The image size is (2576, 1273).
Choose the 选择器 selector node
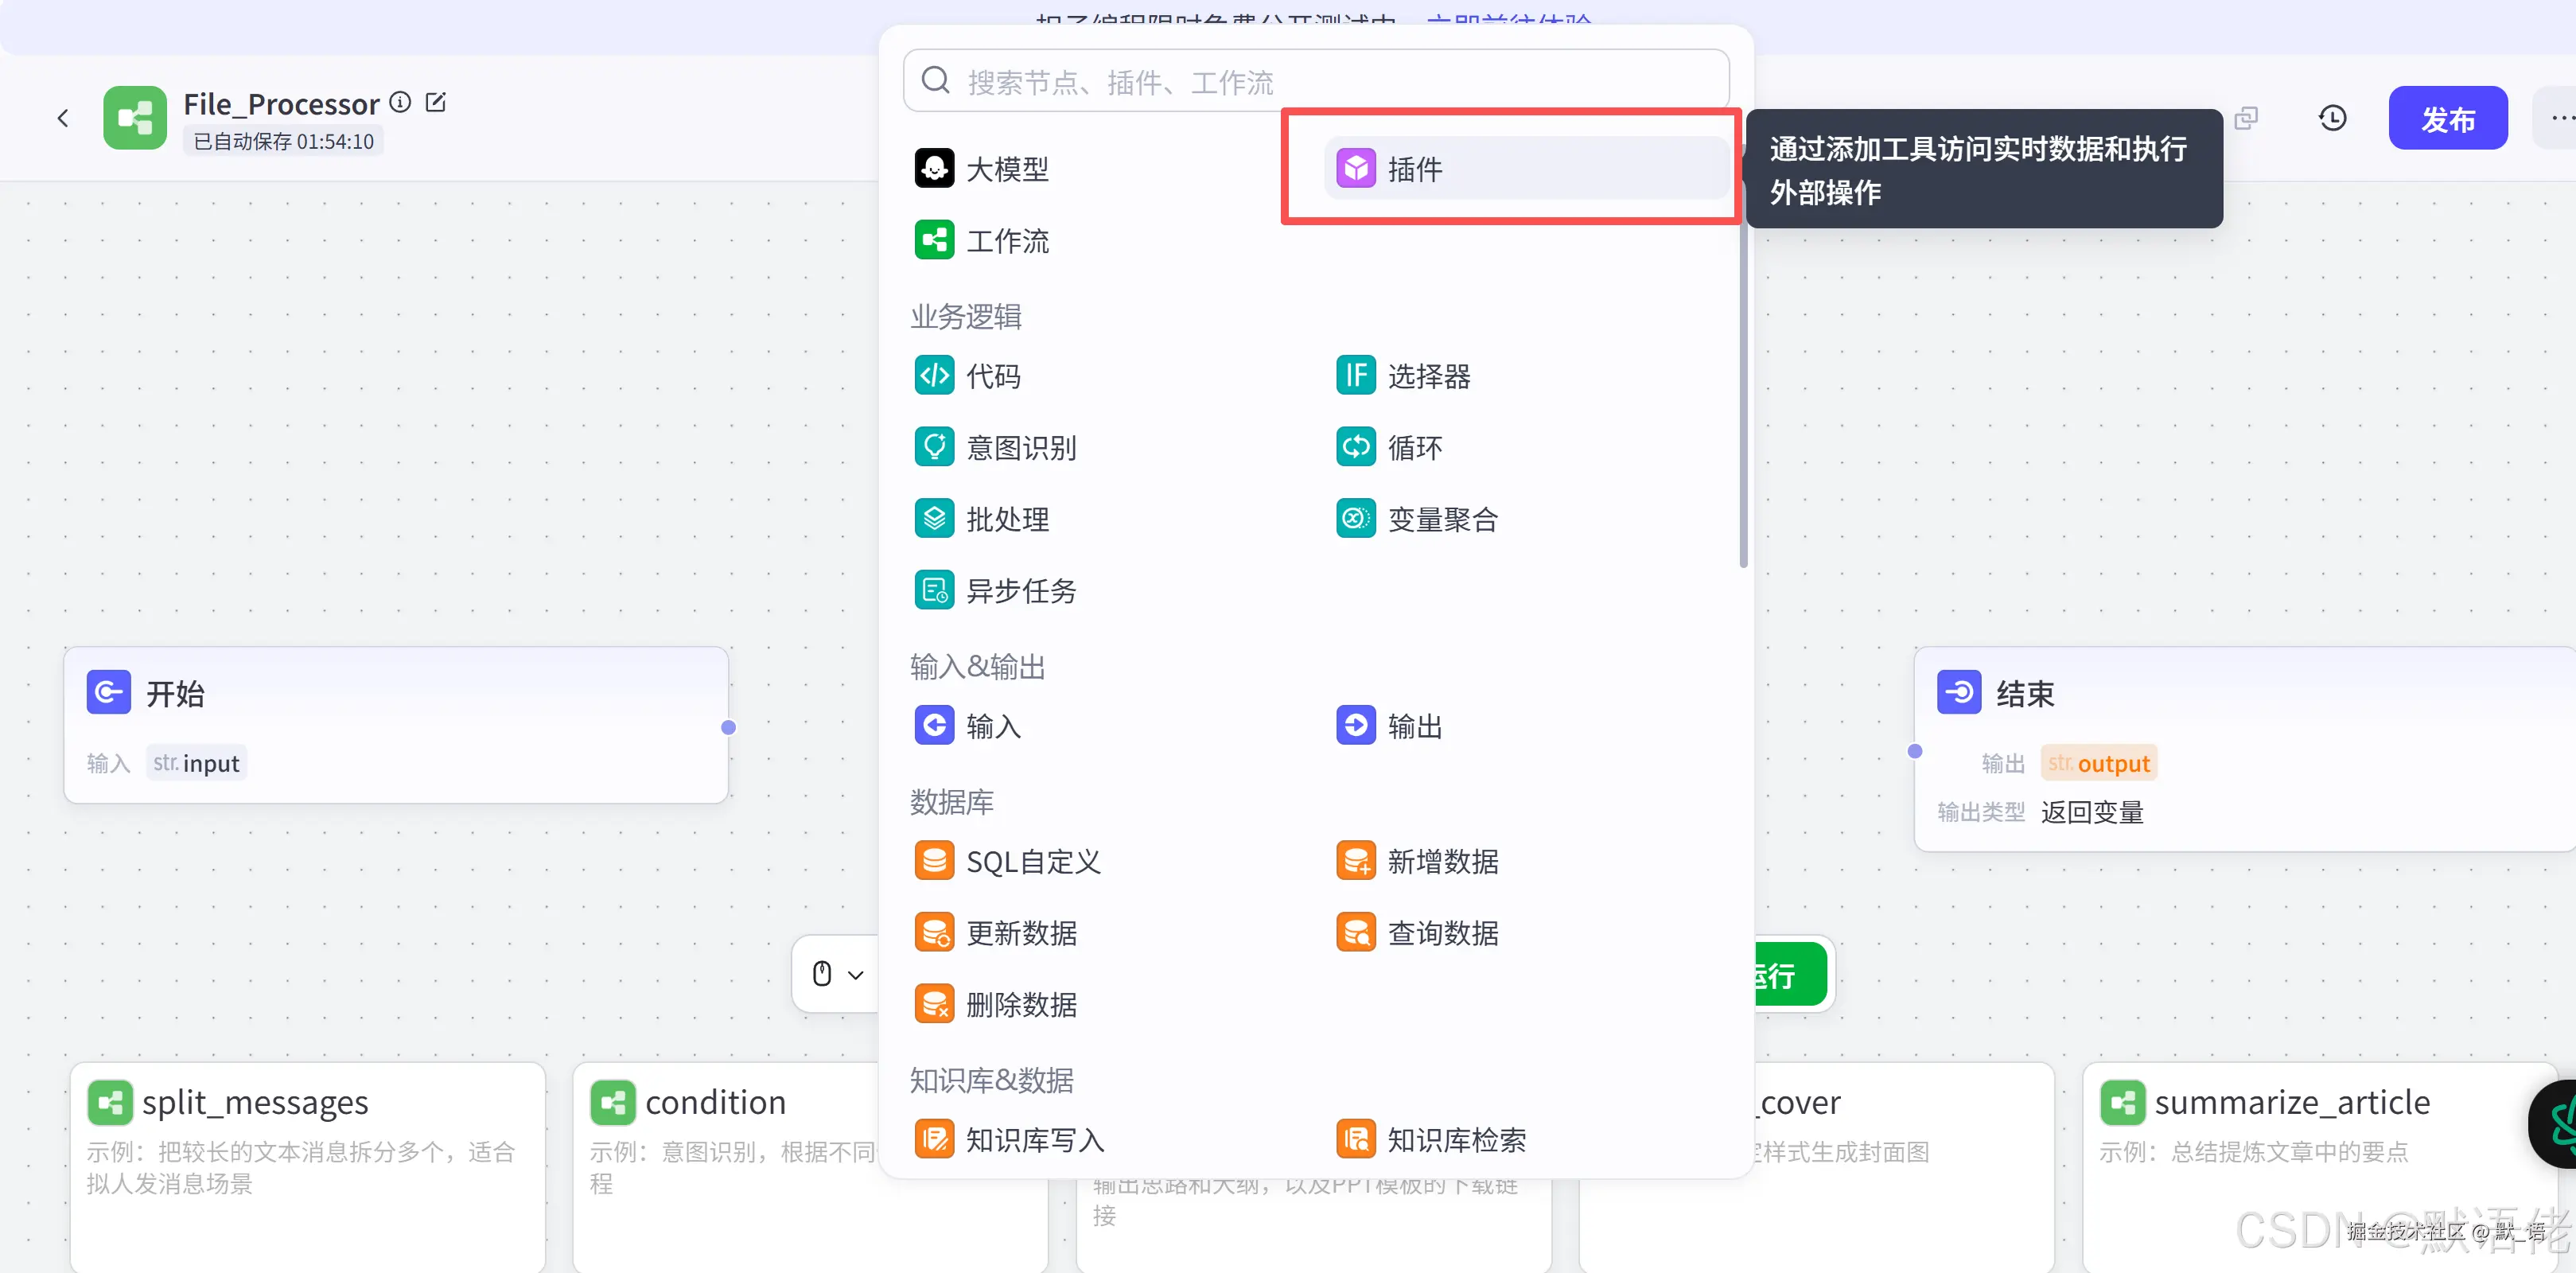(x=1429, y=375)
